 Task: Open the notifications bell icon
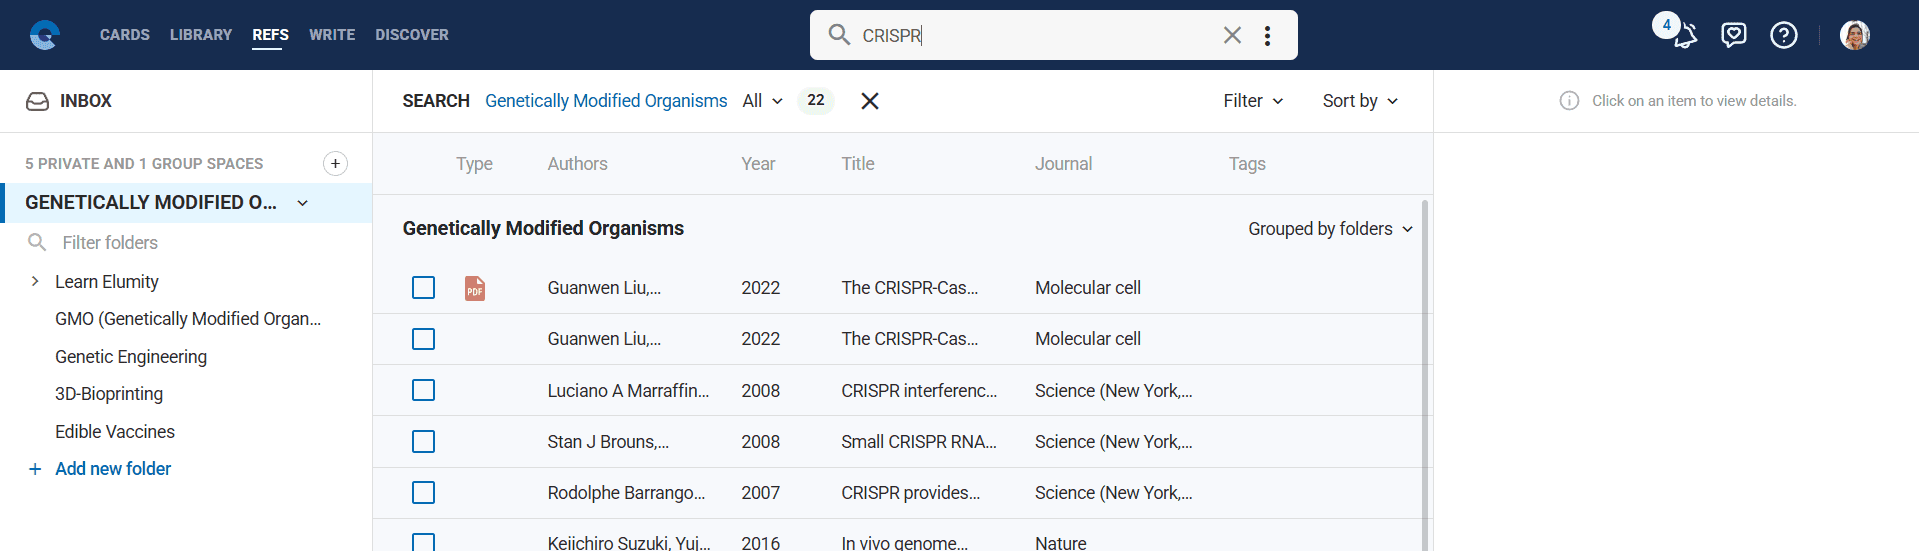pyautogui.click(x=1685, y=36)
